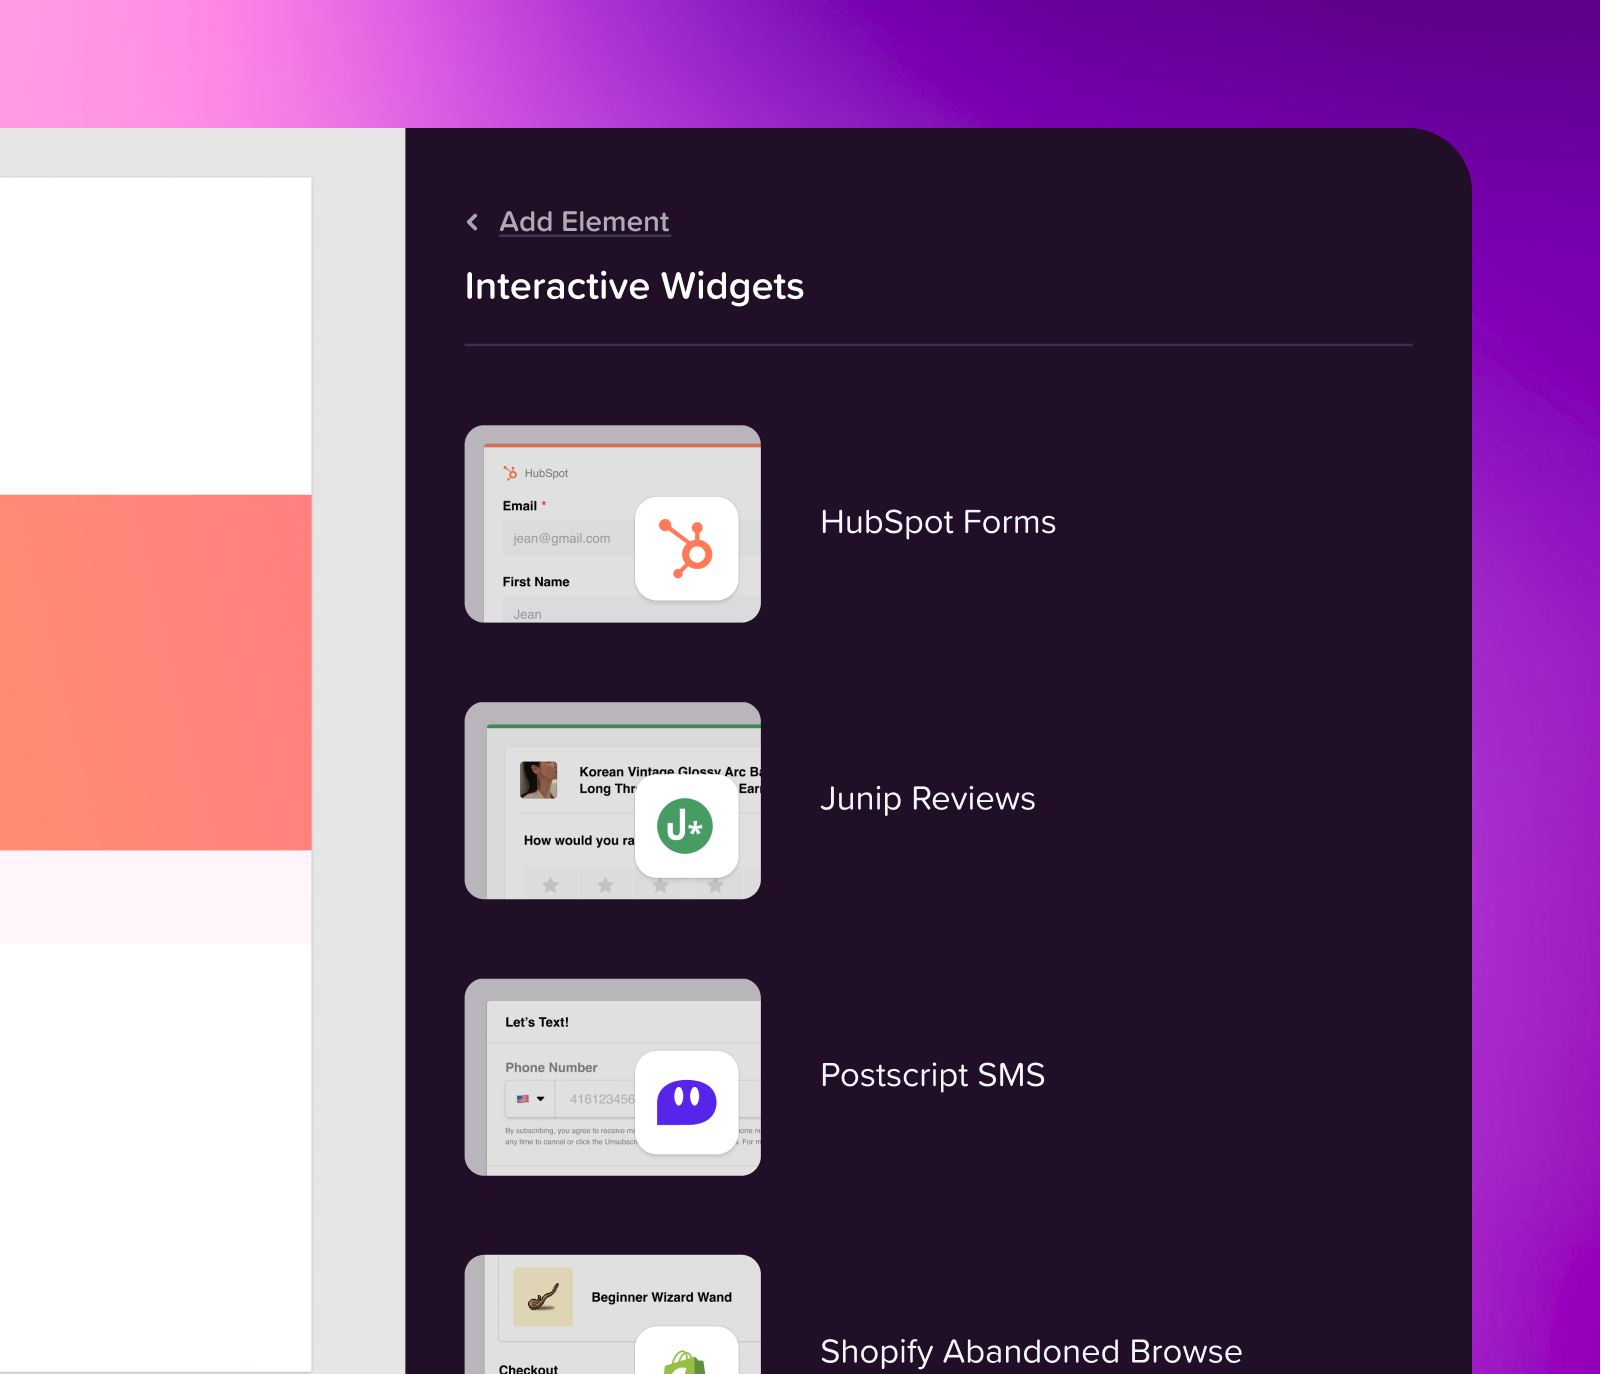Click a rating star in the Junip preview

[550, 884]
